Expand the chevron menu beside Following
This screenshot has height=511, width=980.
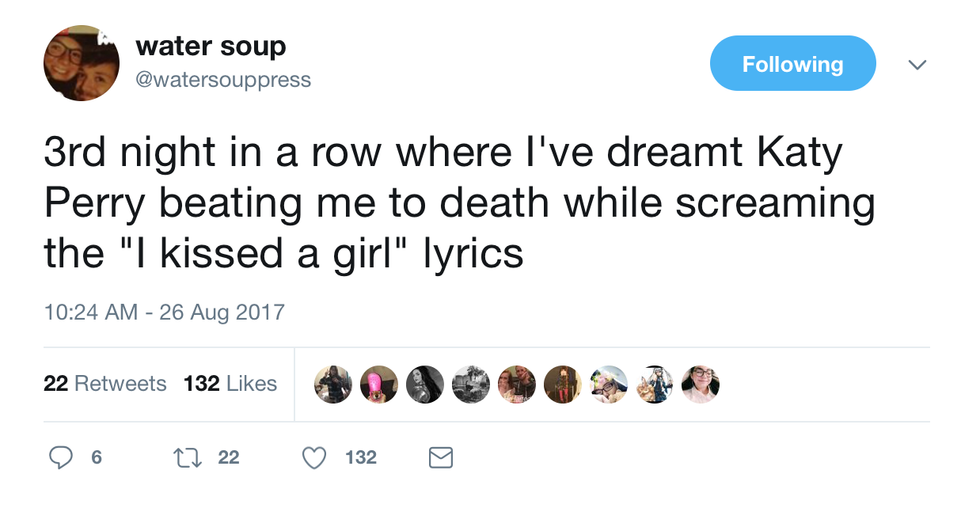point(917,64)
